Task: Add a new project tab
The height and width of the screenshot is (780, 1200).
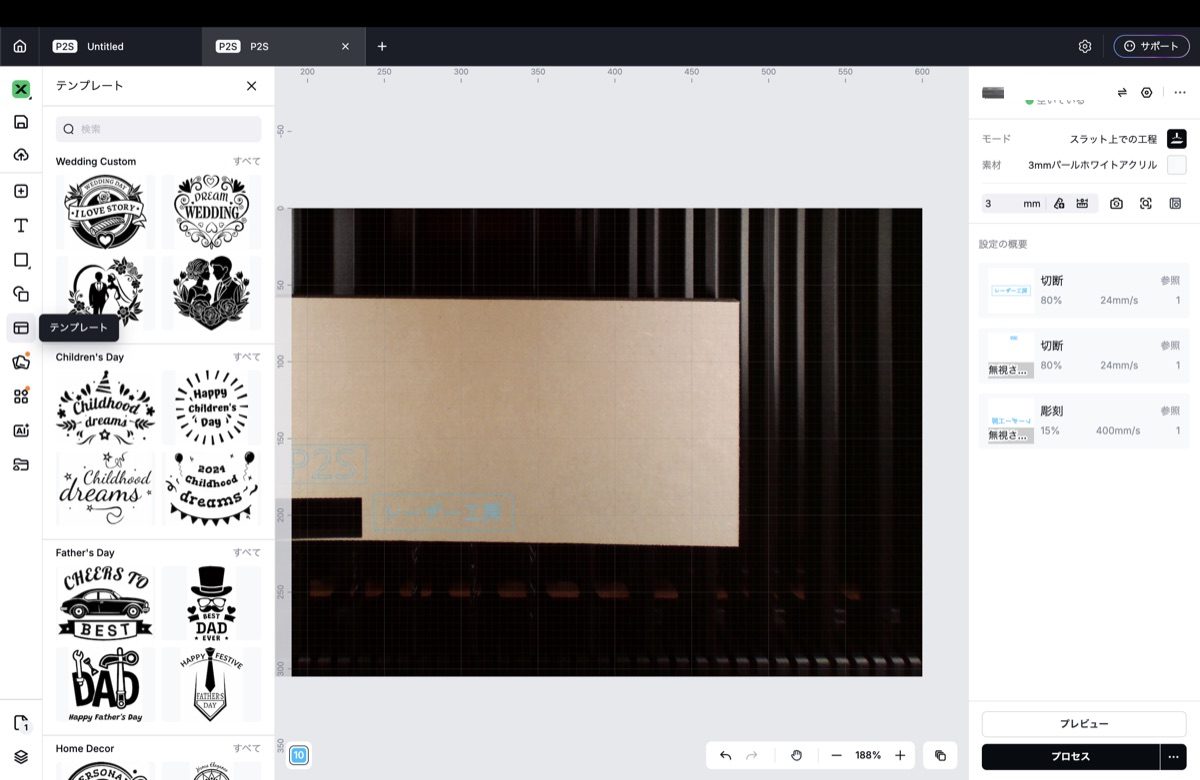Action: click(x=382, y=46)
